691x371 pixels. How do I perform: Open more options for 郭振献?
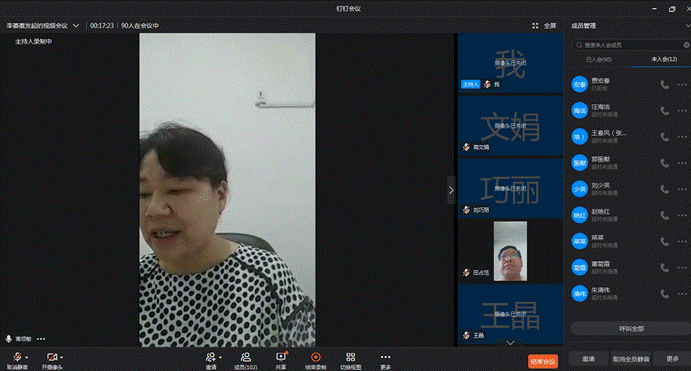coord(682,163)
